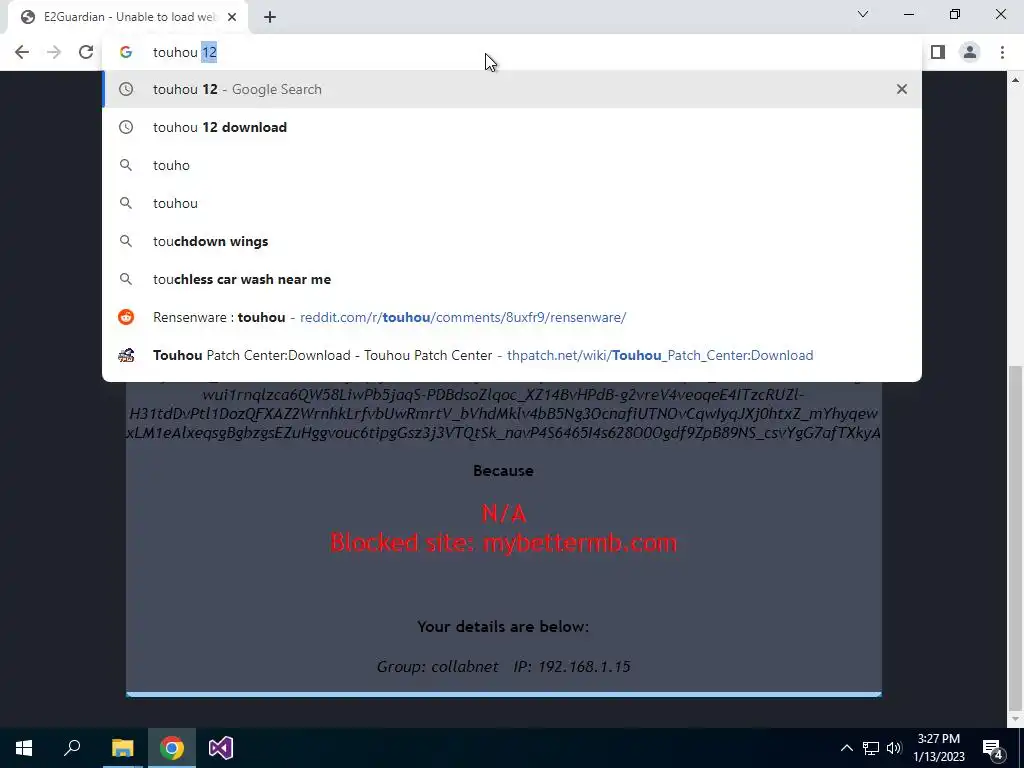Open the Chrome profile menu
The width and height of the screenshot is (1024, 768).
click(x=970, y=52)
